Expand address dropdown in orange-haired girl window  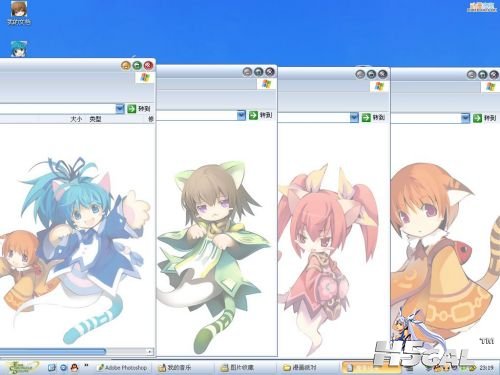point(465,118)
